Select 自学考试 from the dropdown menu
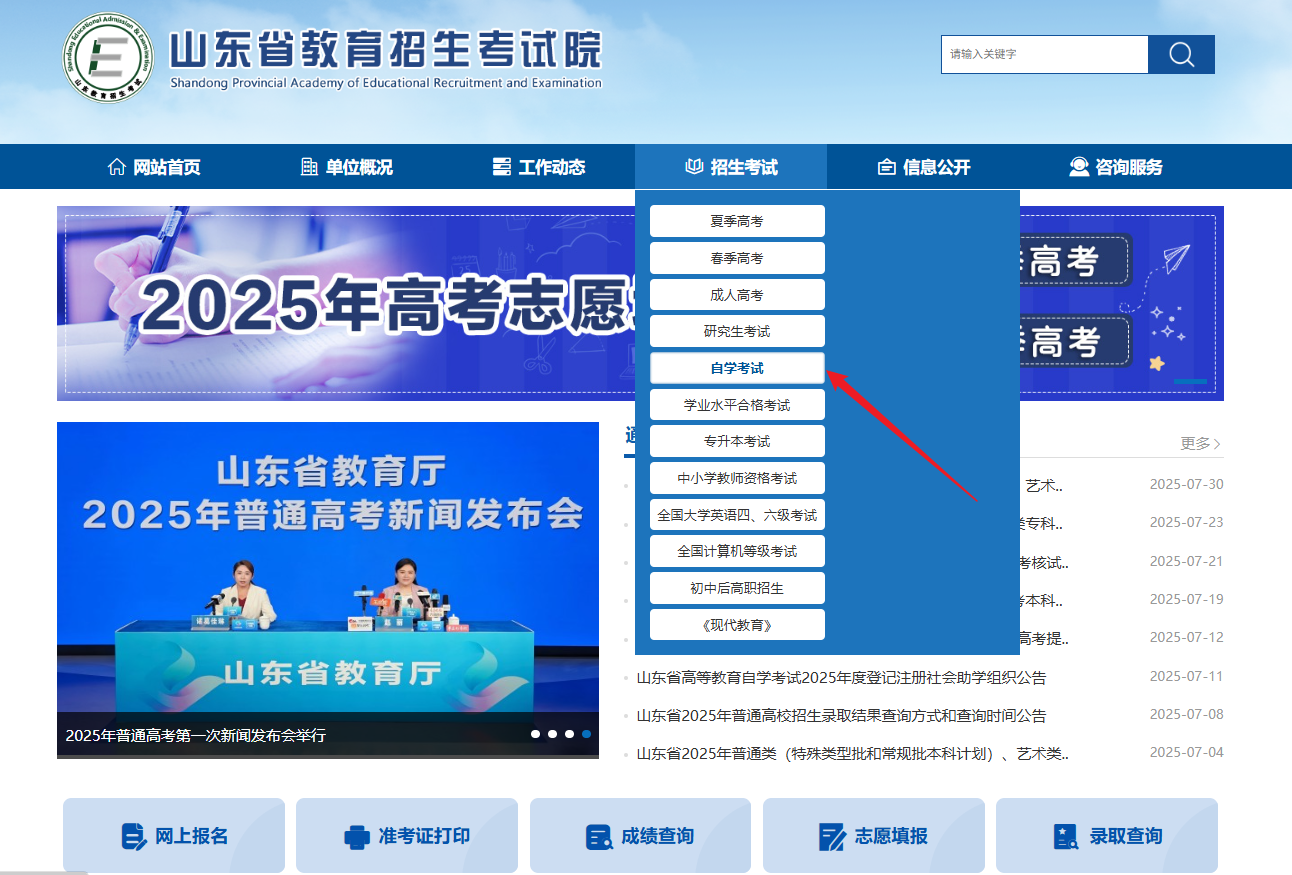 pyautogui.click(x=737, y=367)
